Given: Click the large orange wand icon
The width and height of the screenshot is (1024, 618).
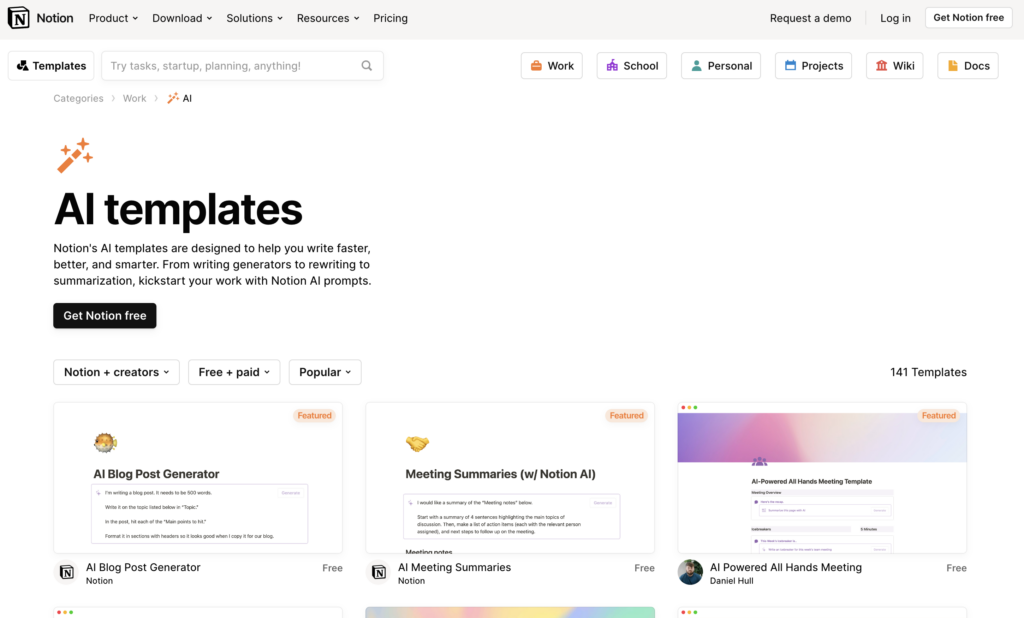Looking at the screenshot, I should point(74,155).
